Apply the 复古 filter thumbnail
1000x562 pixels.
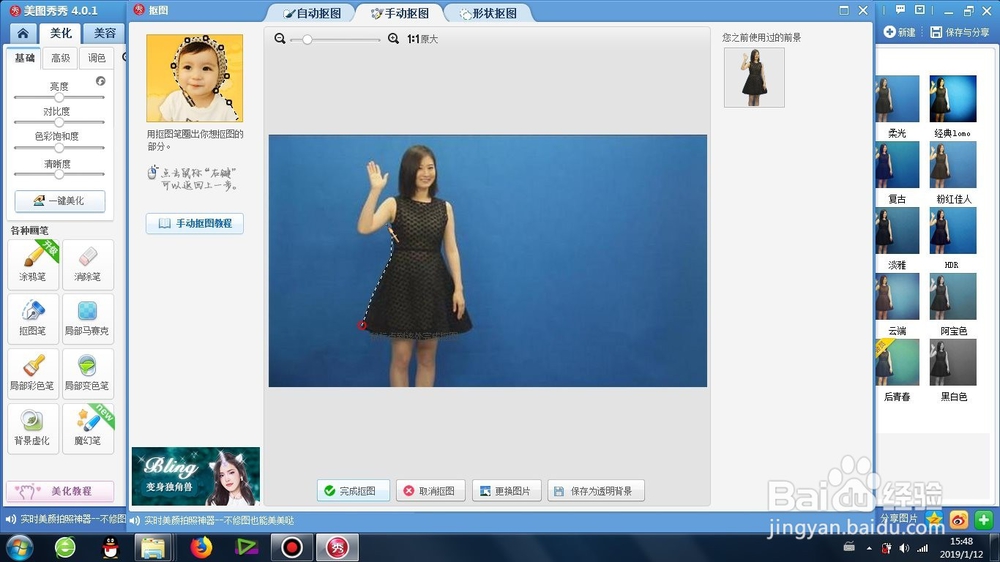tap(897, 165)
